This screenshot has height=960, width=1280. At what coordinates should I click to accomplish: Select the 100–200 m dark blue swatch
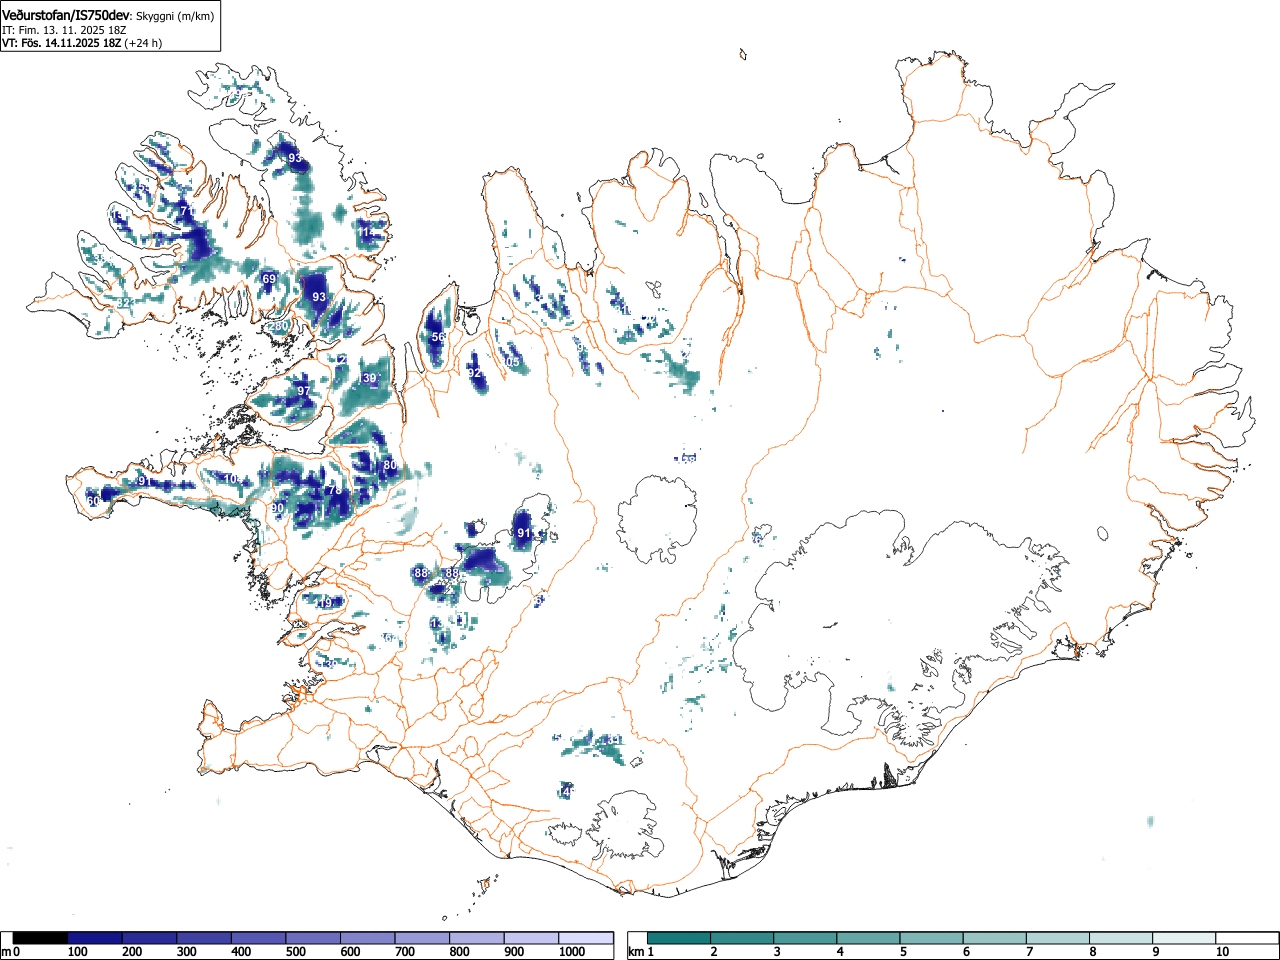pyautogui.click(x=95, y=938)
